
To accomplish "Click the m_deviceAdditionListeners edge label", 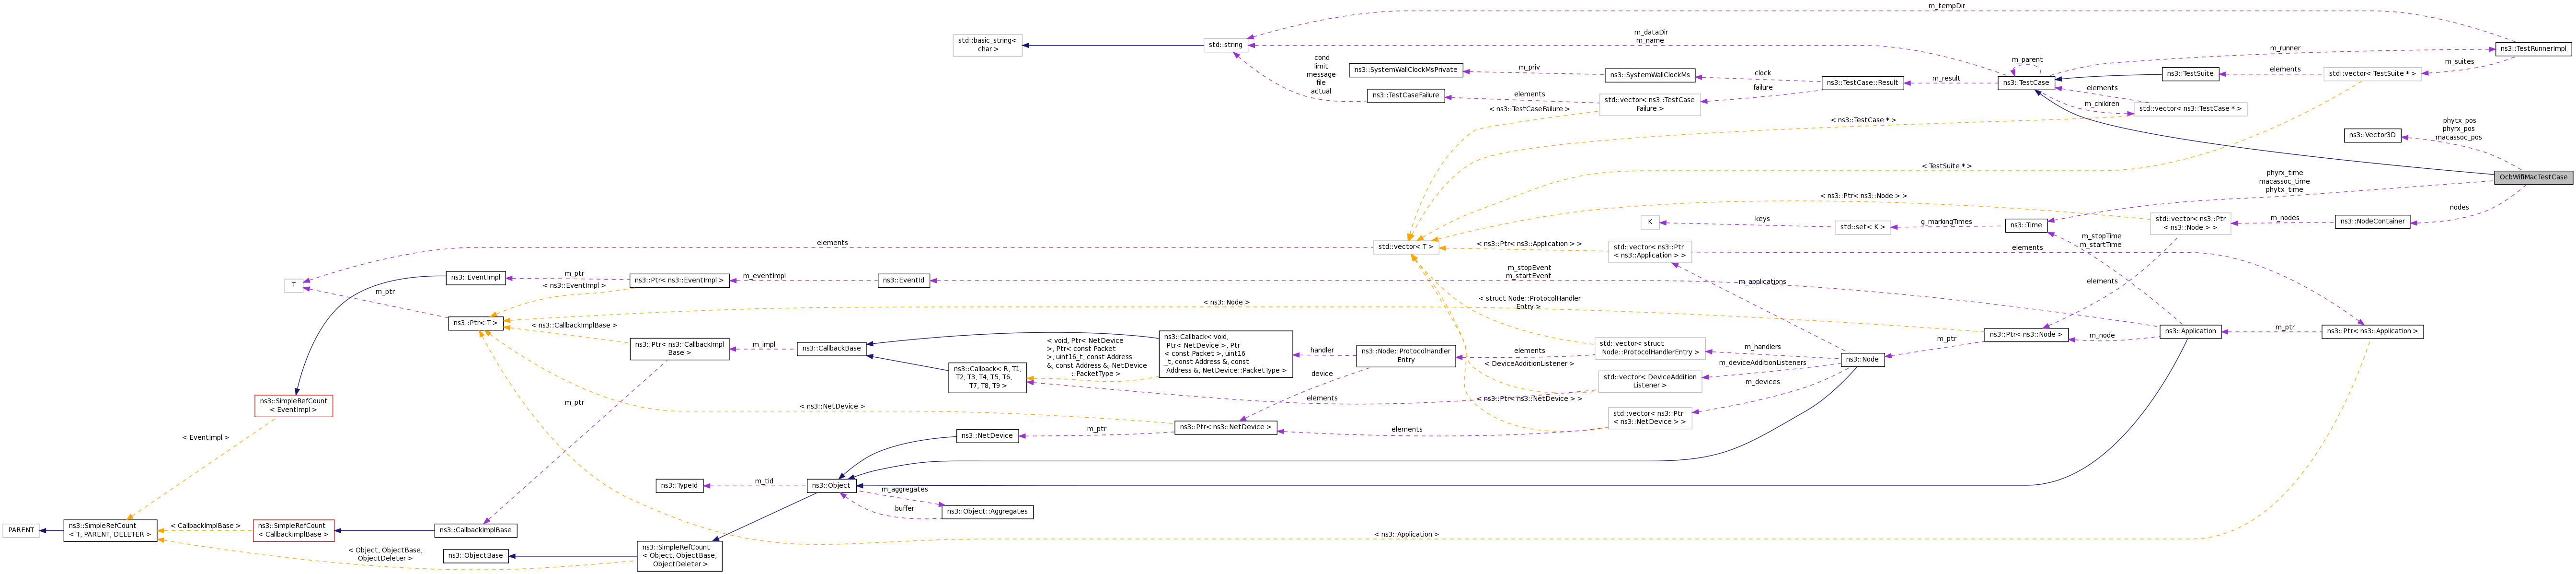I will coord(1762,363).
